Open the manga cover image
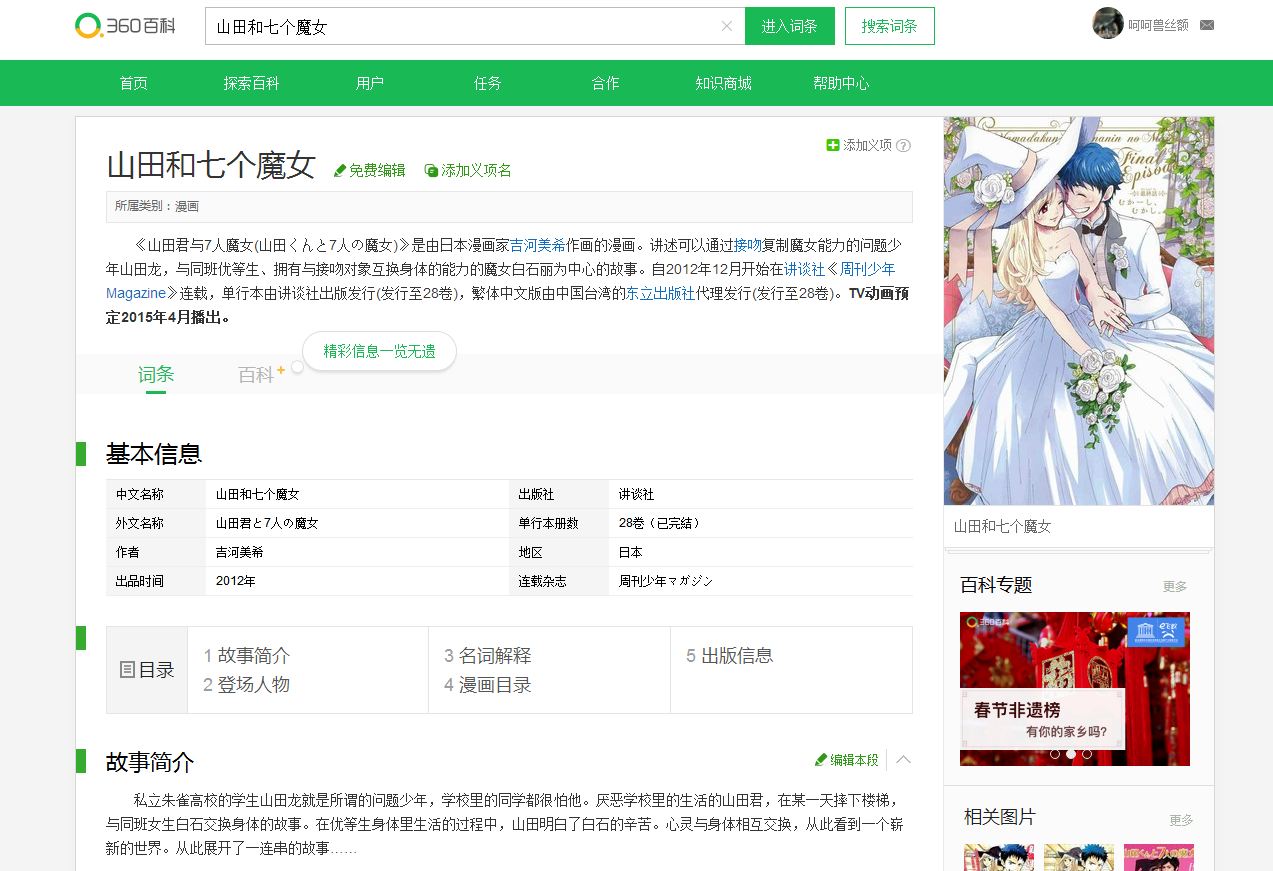The image size is (1273, 871). [x=1079, y=311]
